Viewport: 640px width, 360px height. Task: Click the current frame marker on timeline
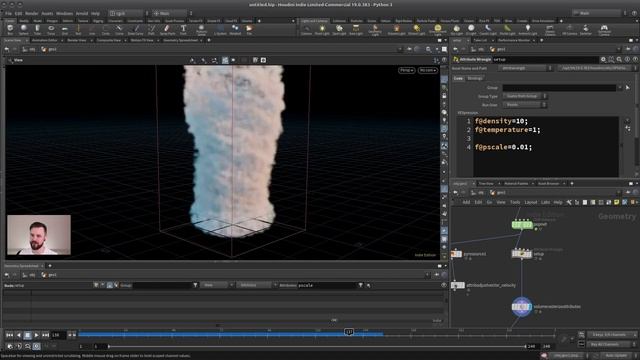coord(349,332)
